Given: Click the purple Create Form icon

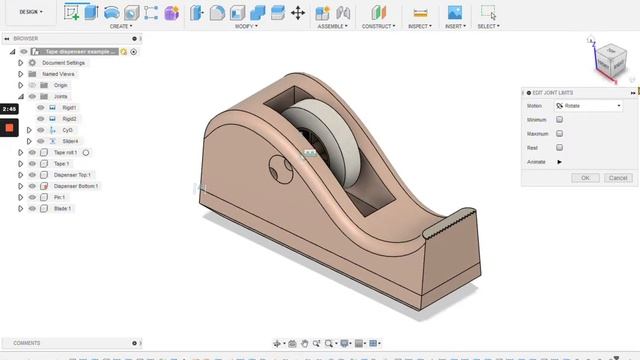Looking at the screenshot, I should [x=171, y=13].
